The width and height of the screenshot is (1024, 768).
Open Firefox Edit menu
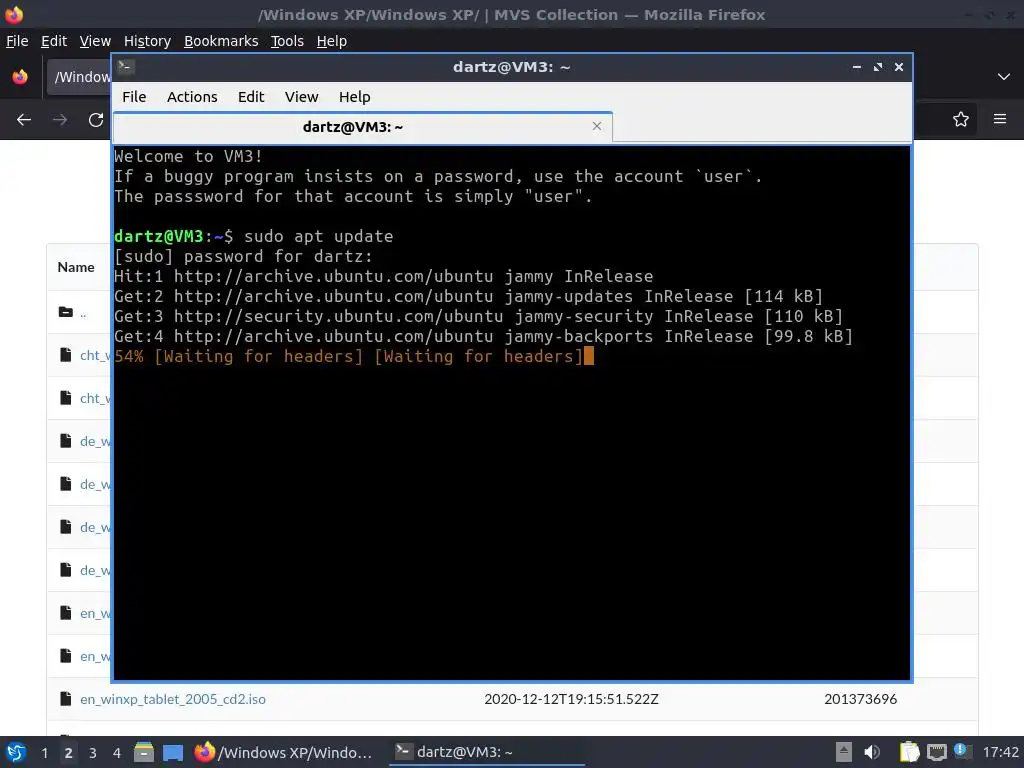point(54,41)
